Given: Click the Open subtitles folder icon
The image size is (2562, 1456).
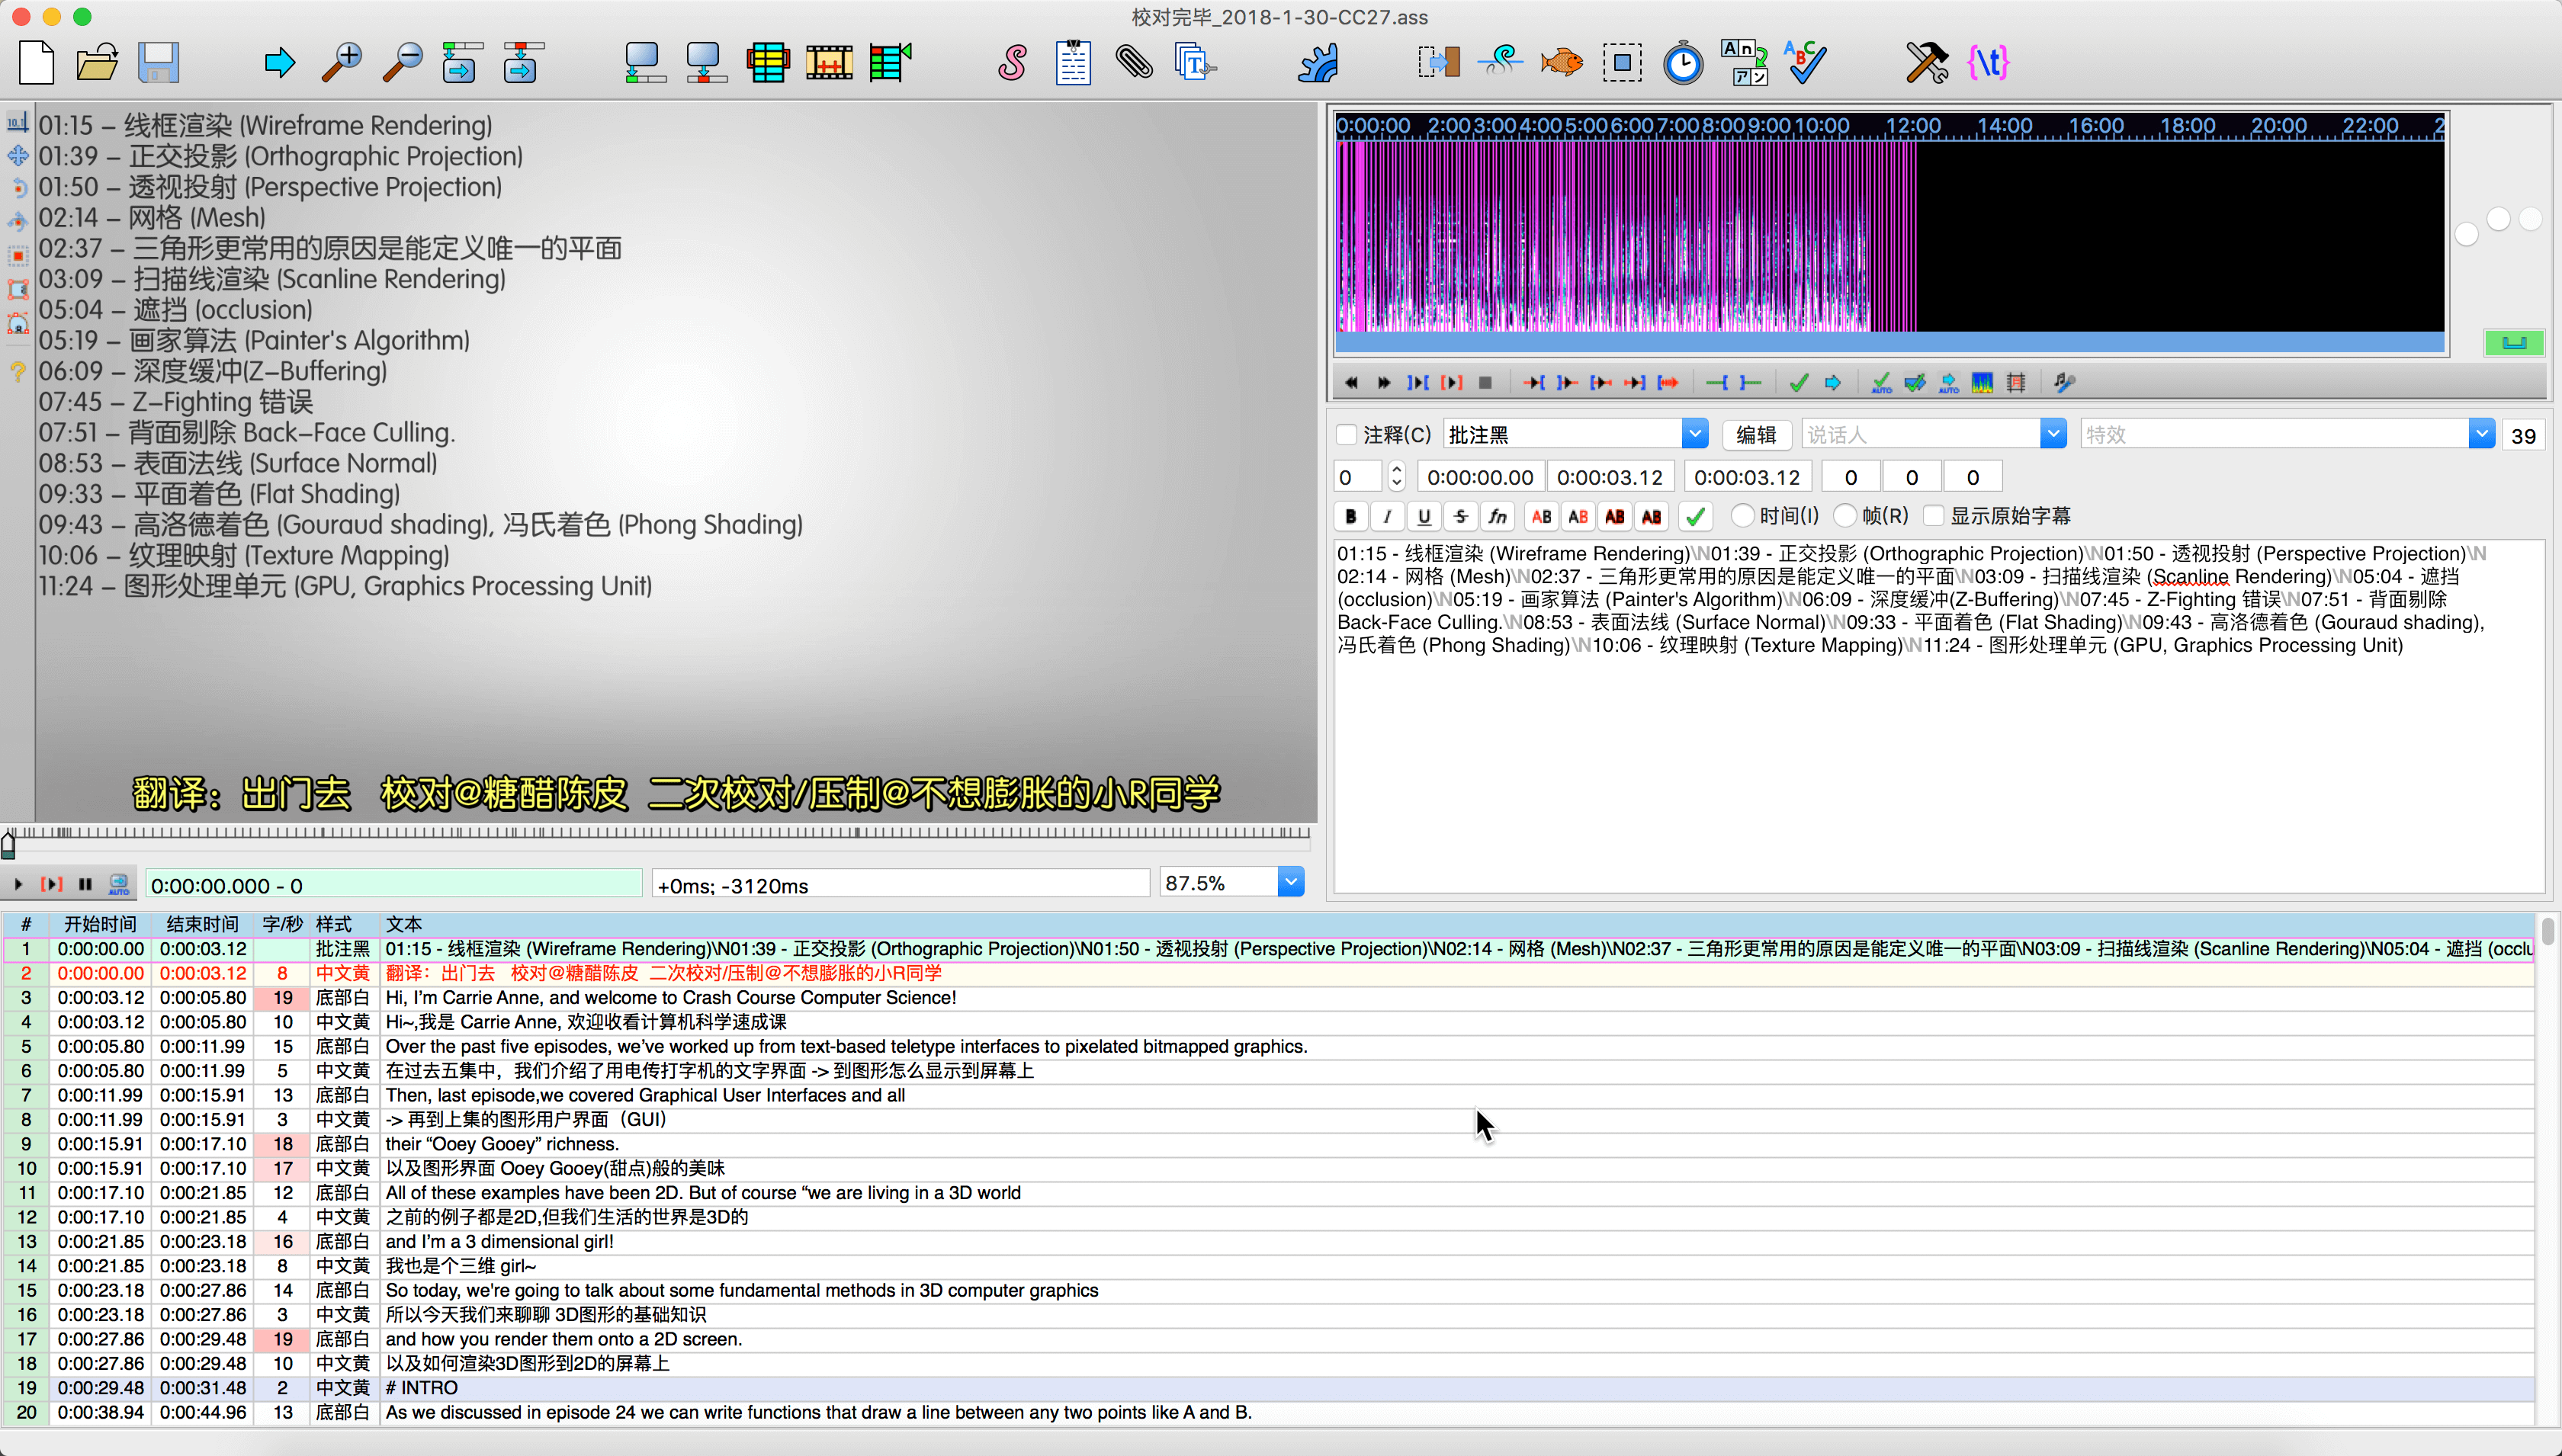Looking at the screenshot, I should pos(97,63).
